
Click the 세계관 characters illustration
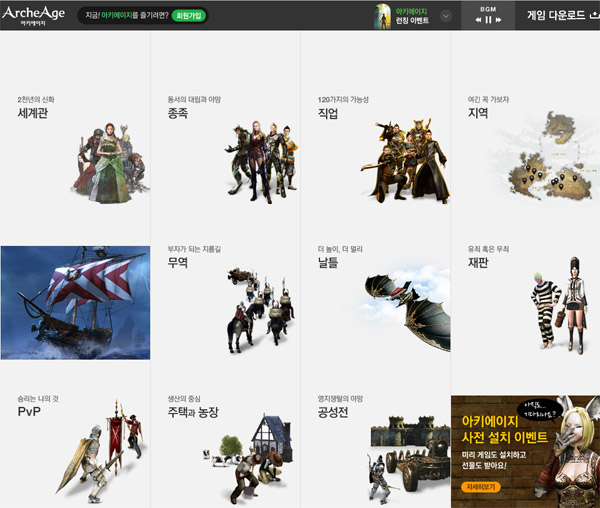(110, 163)
